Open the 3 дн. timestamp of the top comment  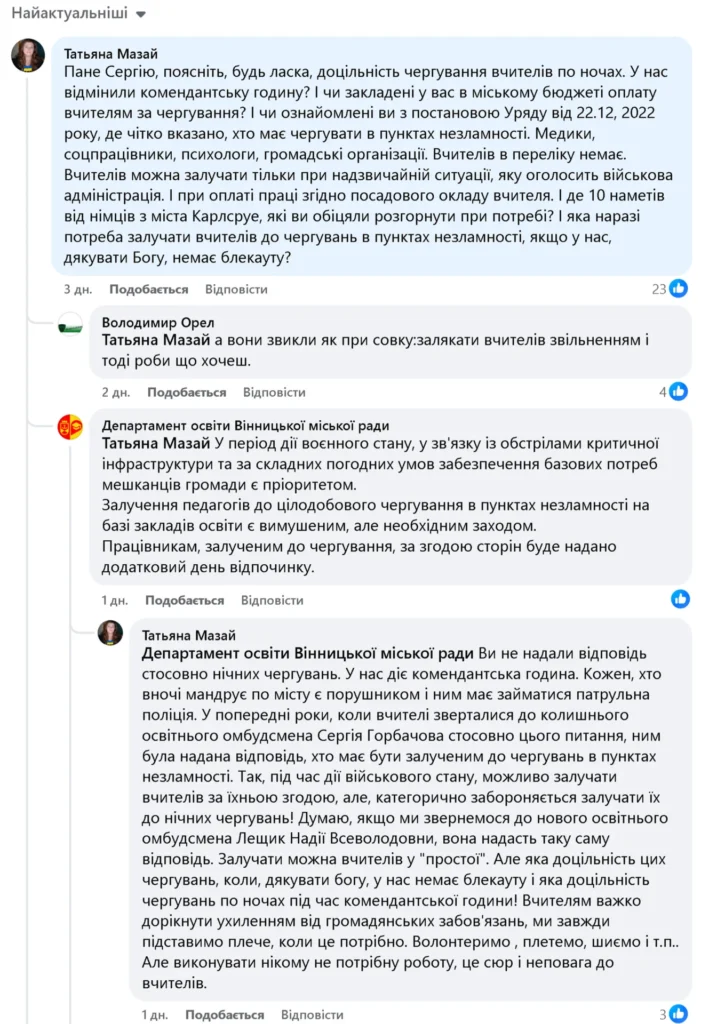tap(77, 289)
